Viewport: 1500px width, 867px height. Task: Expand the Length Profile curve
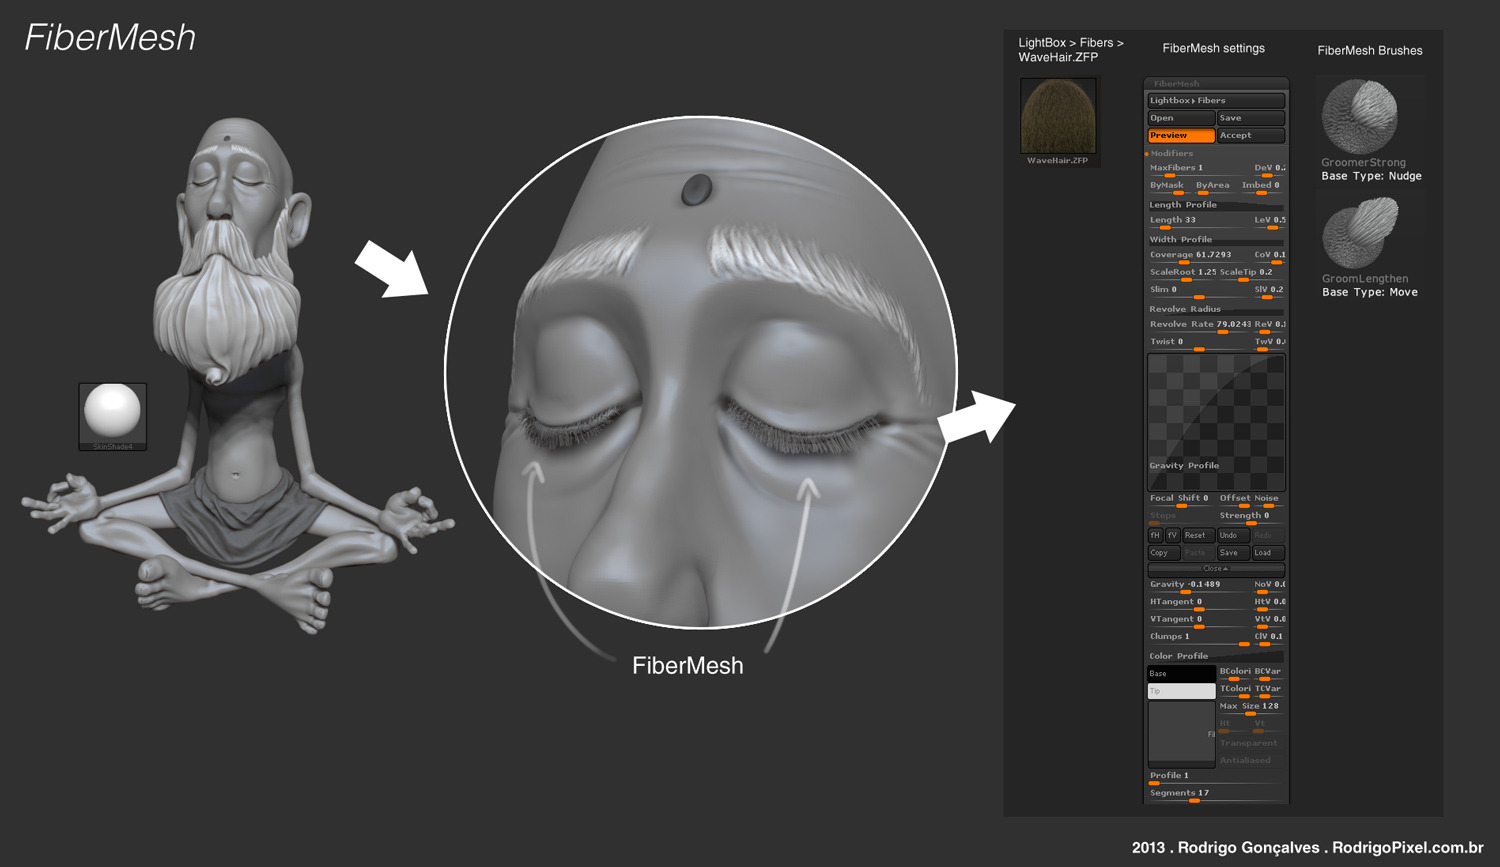[1216, 204]
